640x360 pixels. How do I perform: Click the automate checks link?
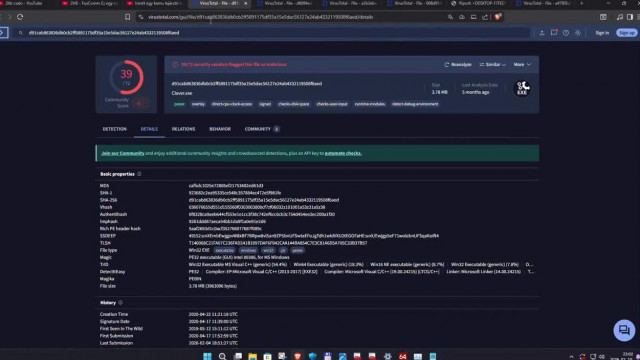pyautogui.click(x=343, y=153)
